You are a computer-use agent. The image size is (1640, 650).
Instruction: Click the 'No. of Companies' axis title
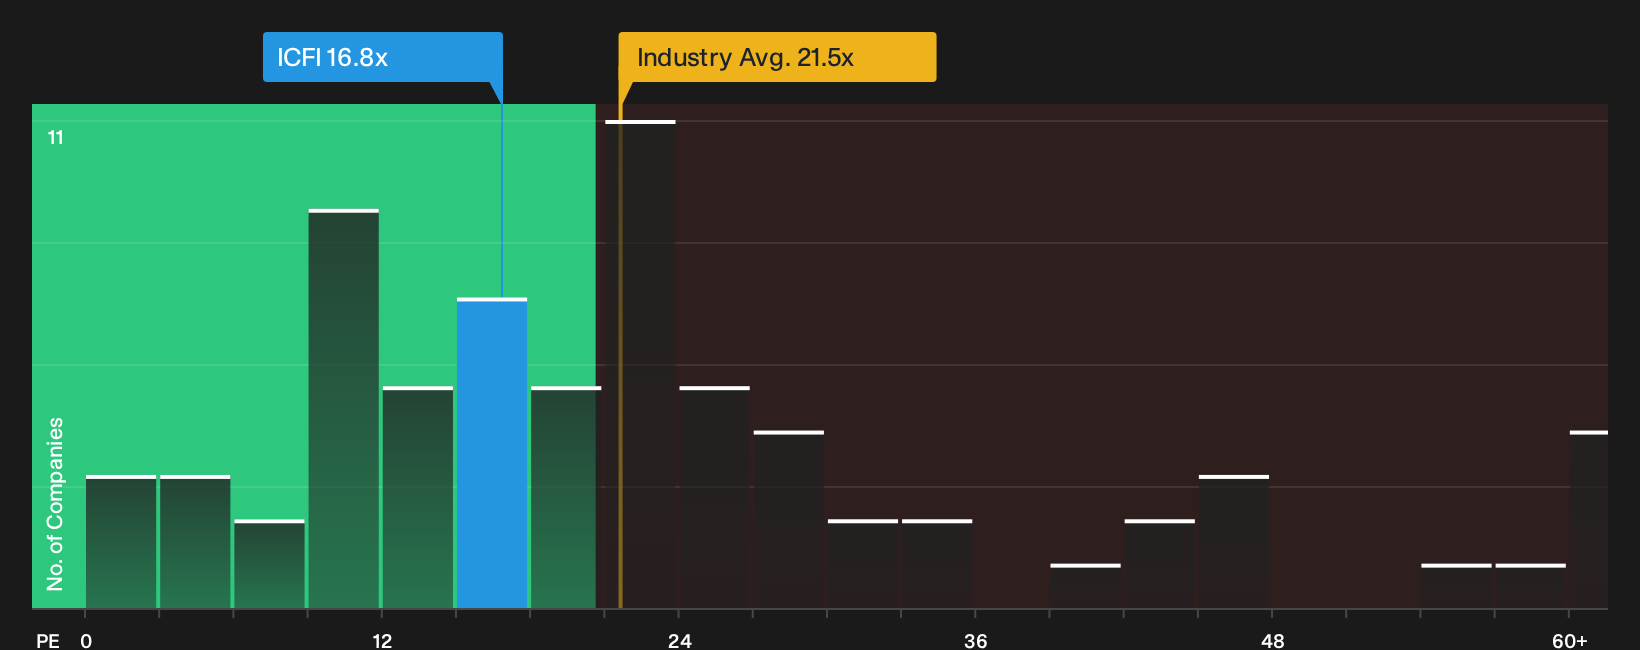click(55, 504)
